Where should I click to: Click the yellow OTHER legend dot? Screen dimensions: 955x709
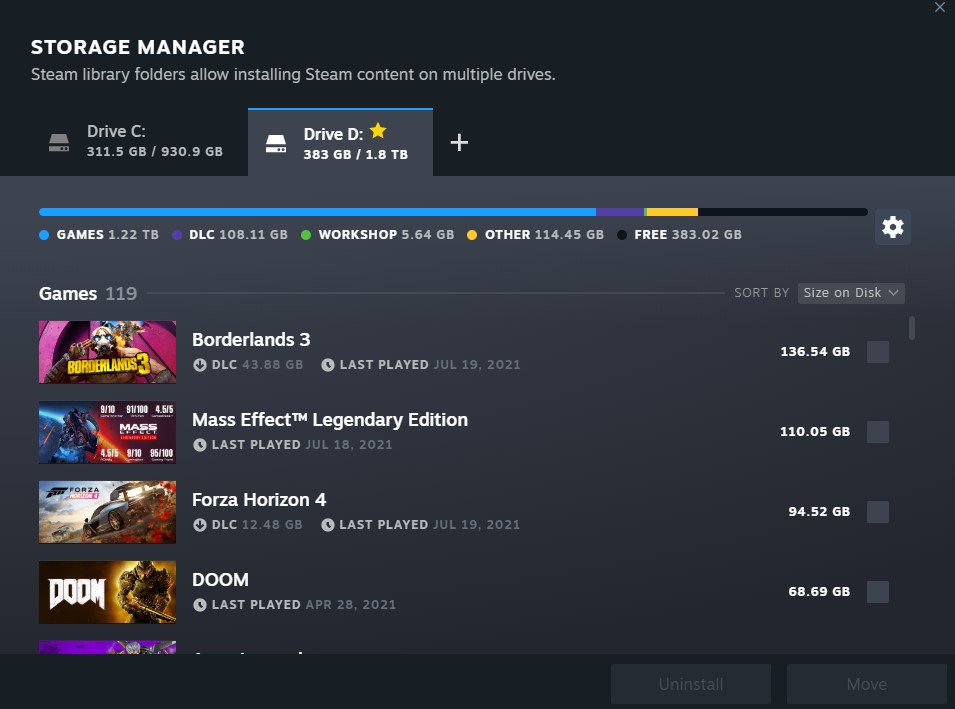point(472,235)
